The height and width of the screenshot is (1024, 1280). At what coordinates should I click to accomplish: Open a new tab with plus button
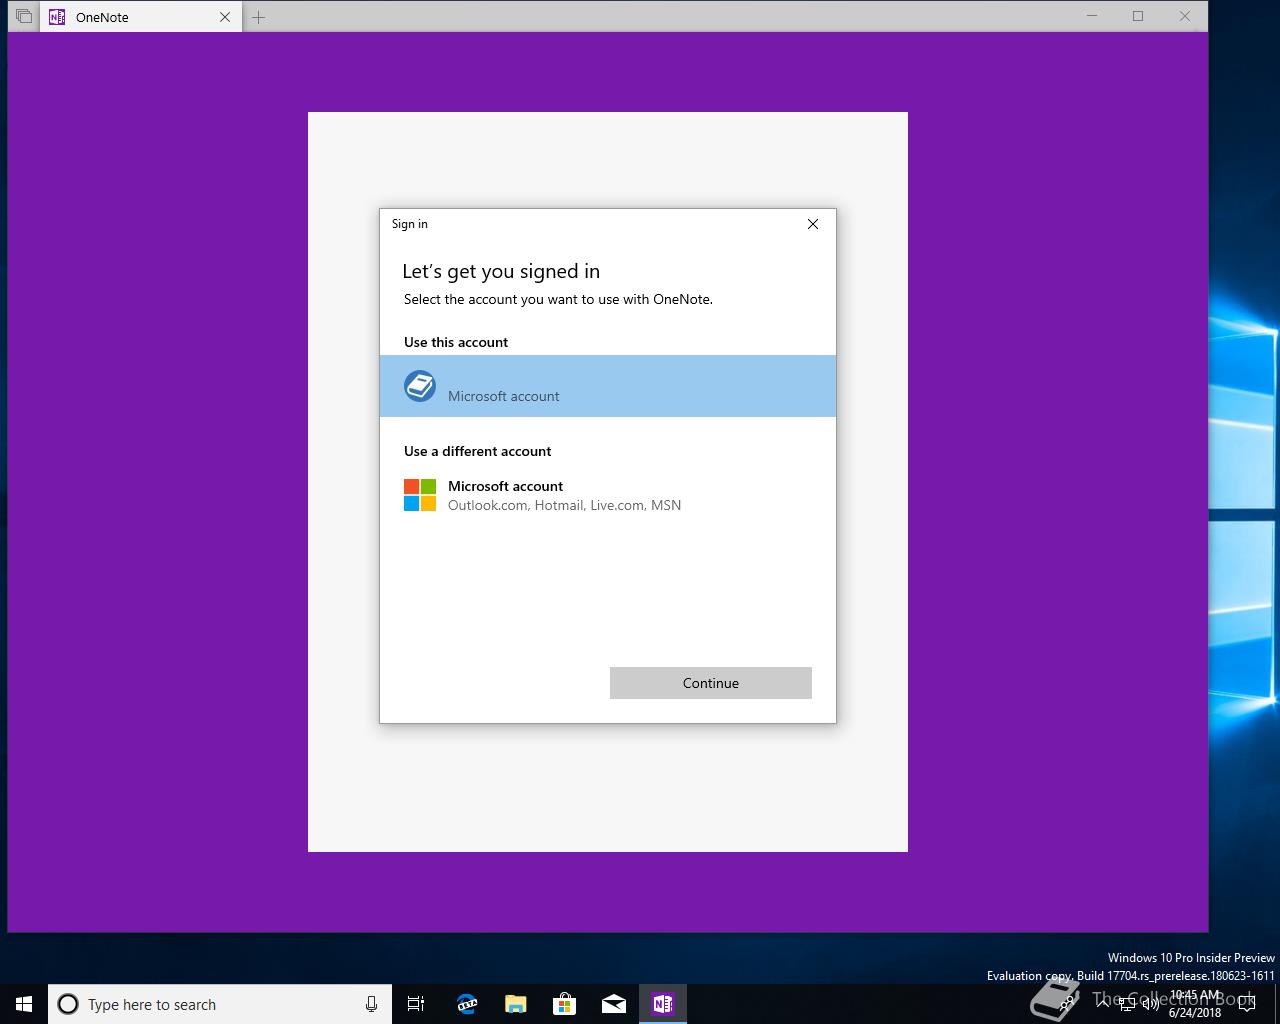click(x=258, y=17)
